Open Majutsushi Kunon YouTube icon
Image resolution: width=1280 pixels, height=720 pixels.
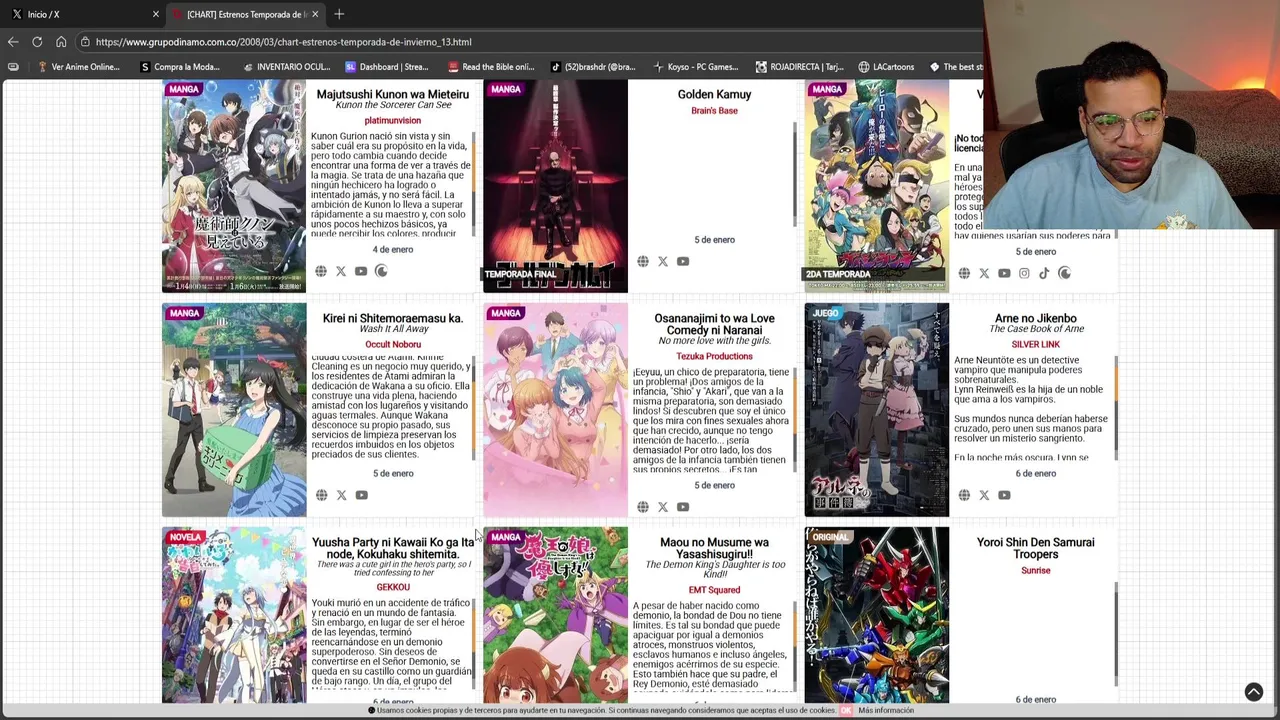361,271
